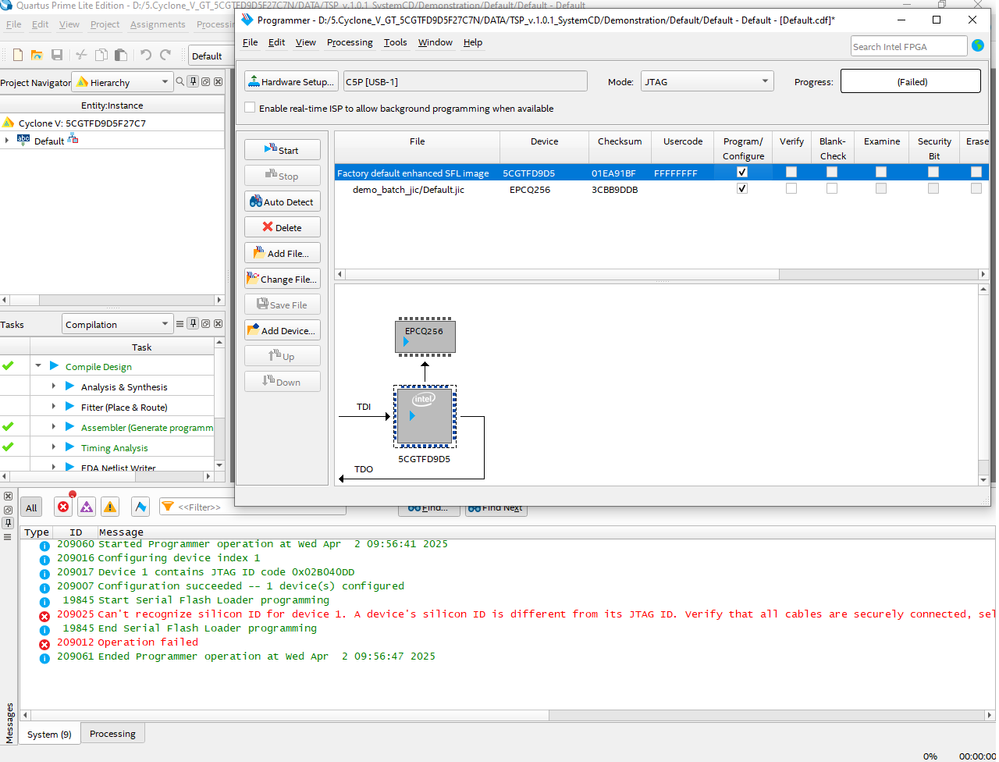Enable real-time ISP checkbox

pyautogui.click(x=250, y=108)
